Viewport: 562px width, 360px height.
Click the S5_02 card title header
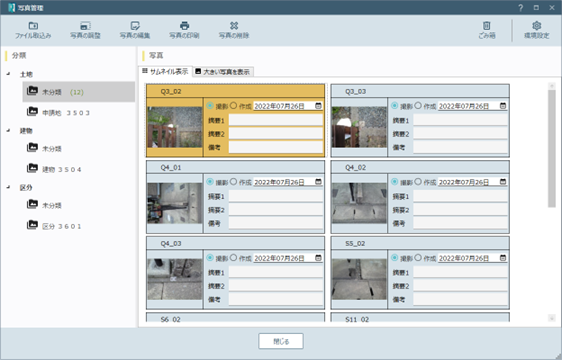pyautogui.click(x=420, y=243)
